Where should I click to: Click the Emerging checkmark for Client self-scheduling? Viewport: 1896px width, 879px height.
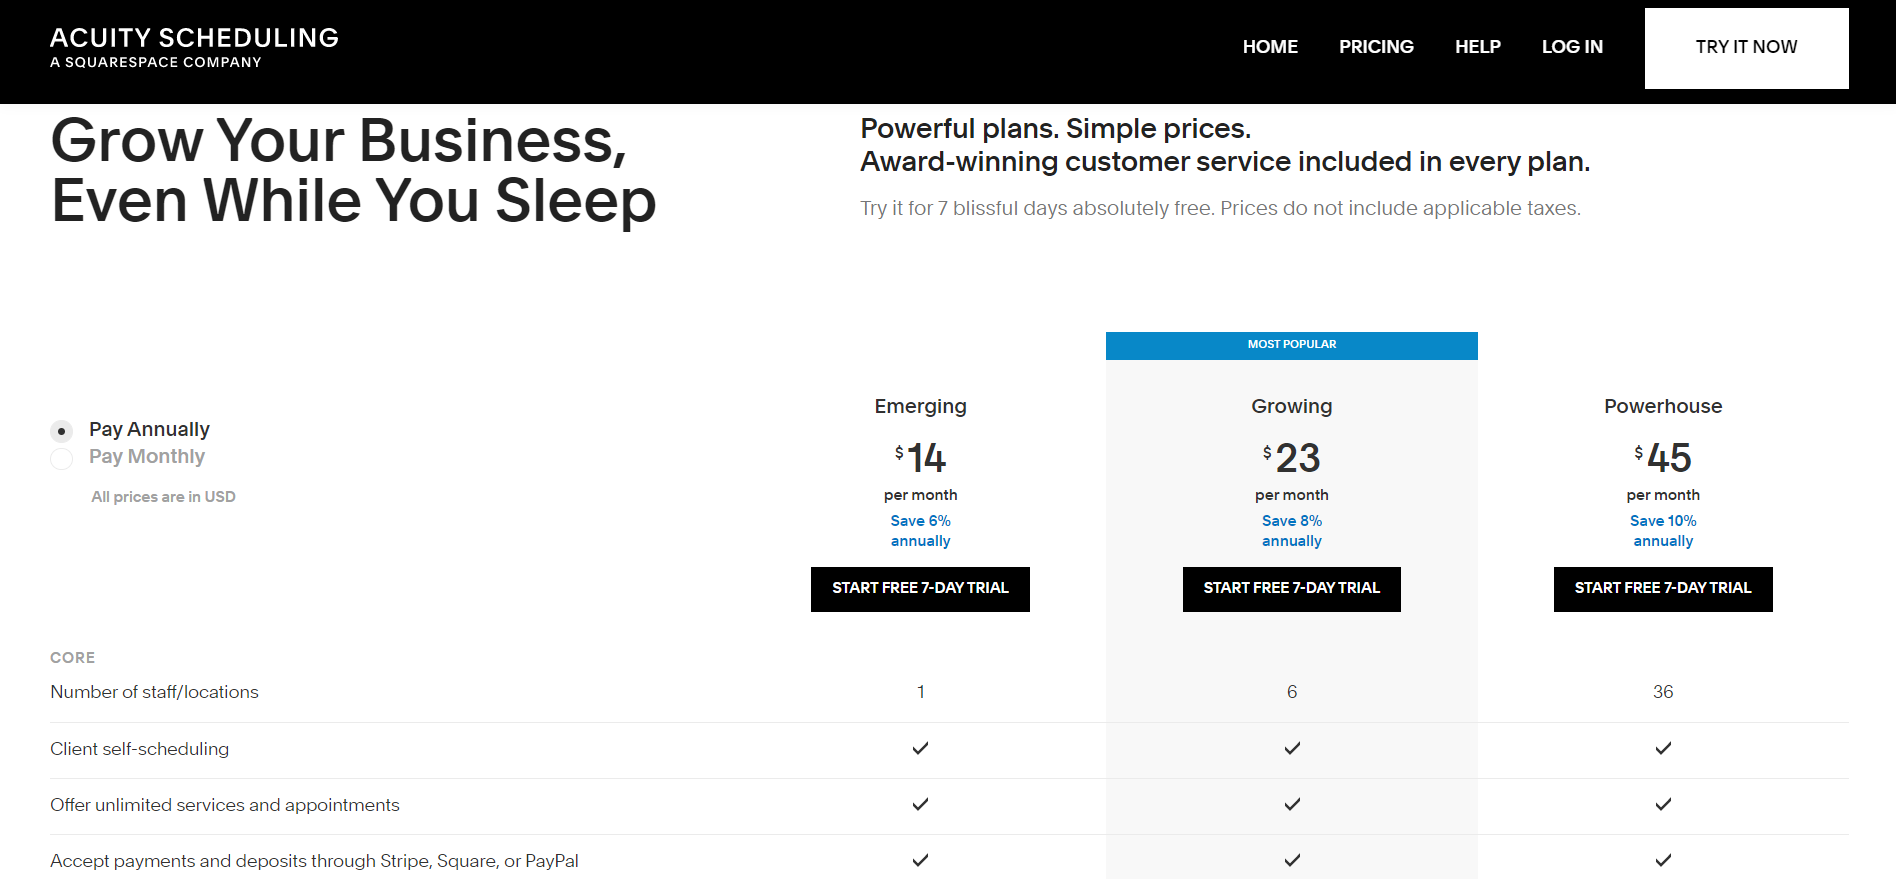(920, 748)
